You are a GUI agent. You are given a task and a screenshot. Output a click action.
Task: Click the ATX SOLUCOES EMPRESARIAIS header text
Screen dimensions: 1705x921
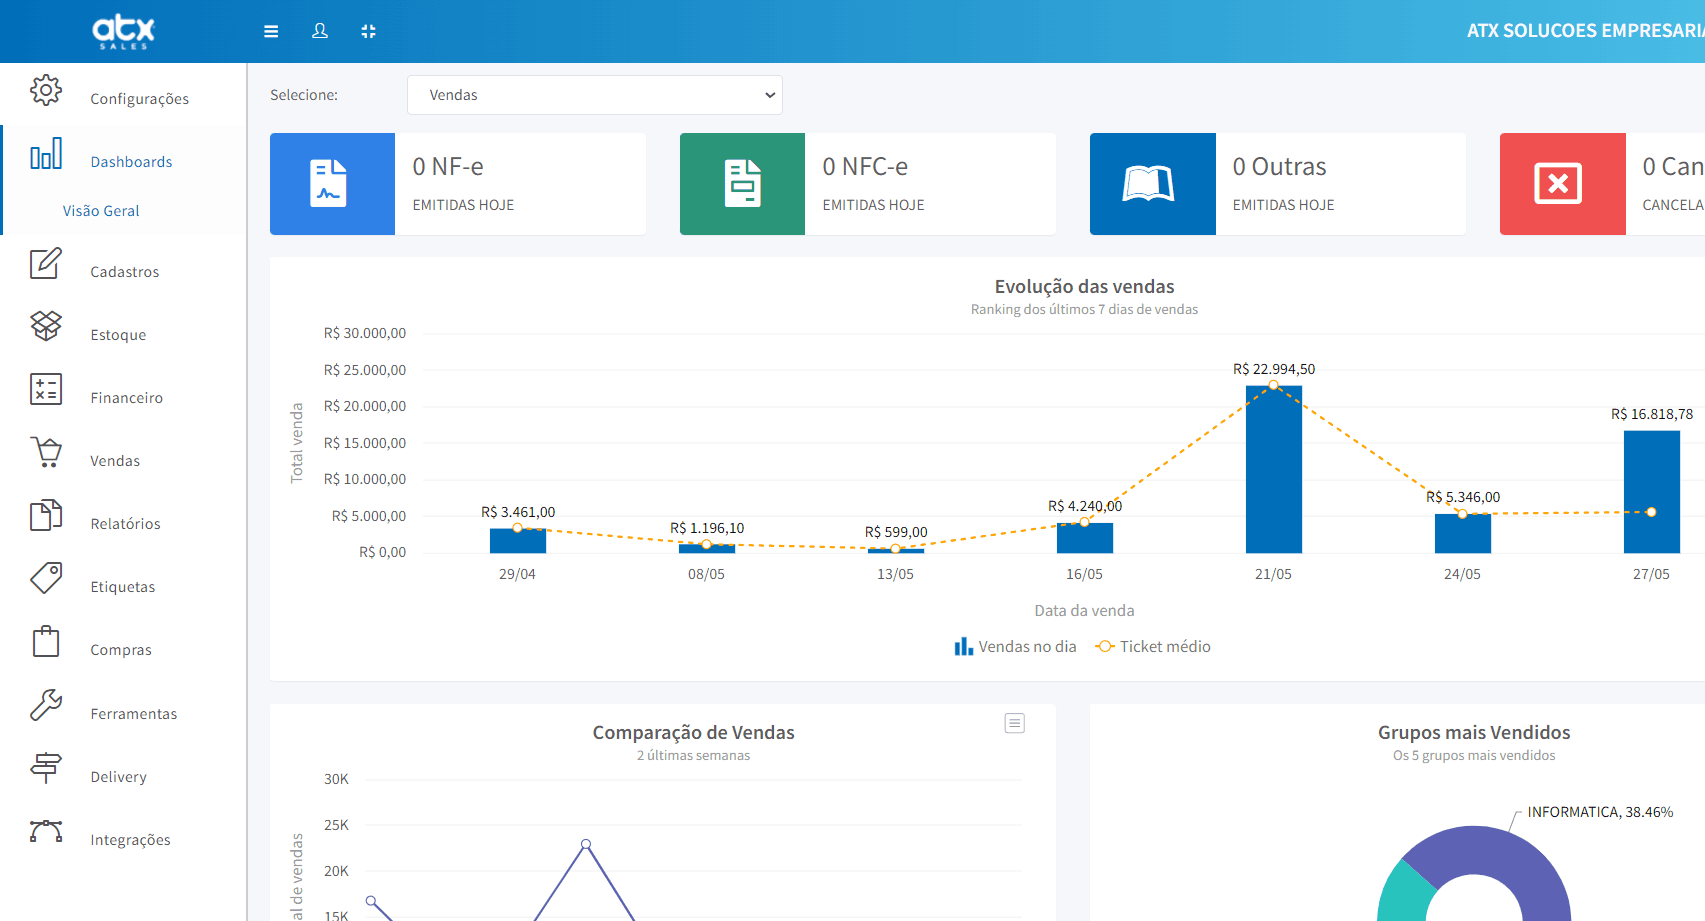coord(1586,31)
